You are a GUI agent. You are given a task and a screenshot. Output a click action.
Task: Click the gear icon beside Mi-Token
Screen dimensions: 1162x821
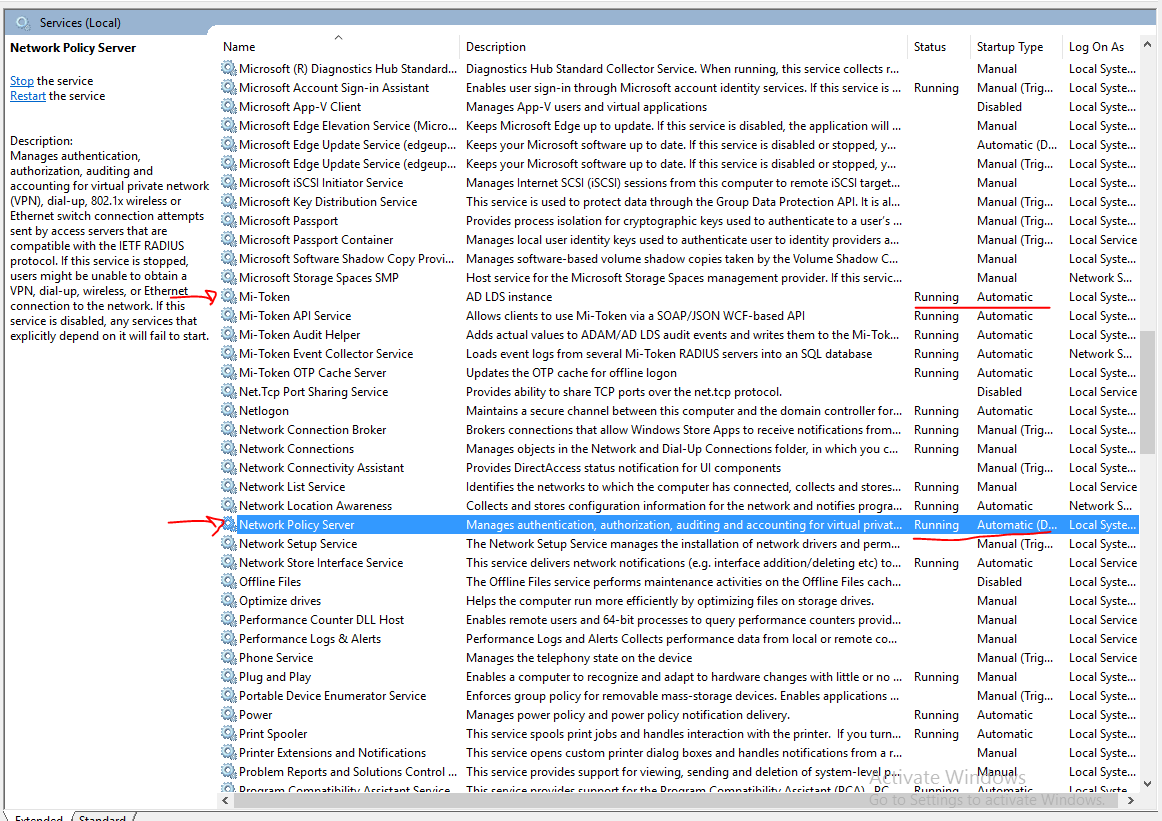[x=228, y=296]
